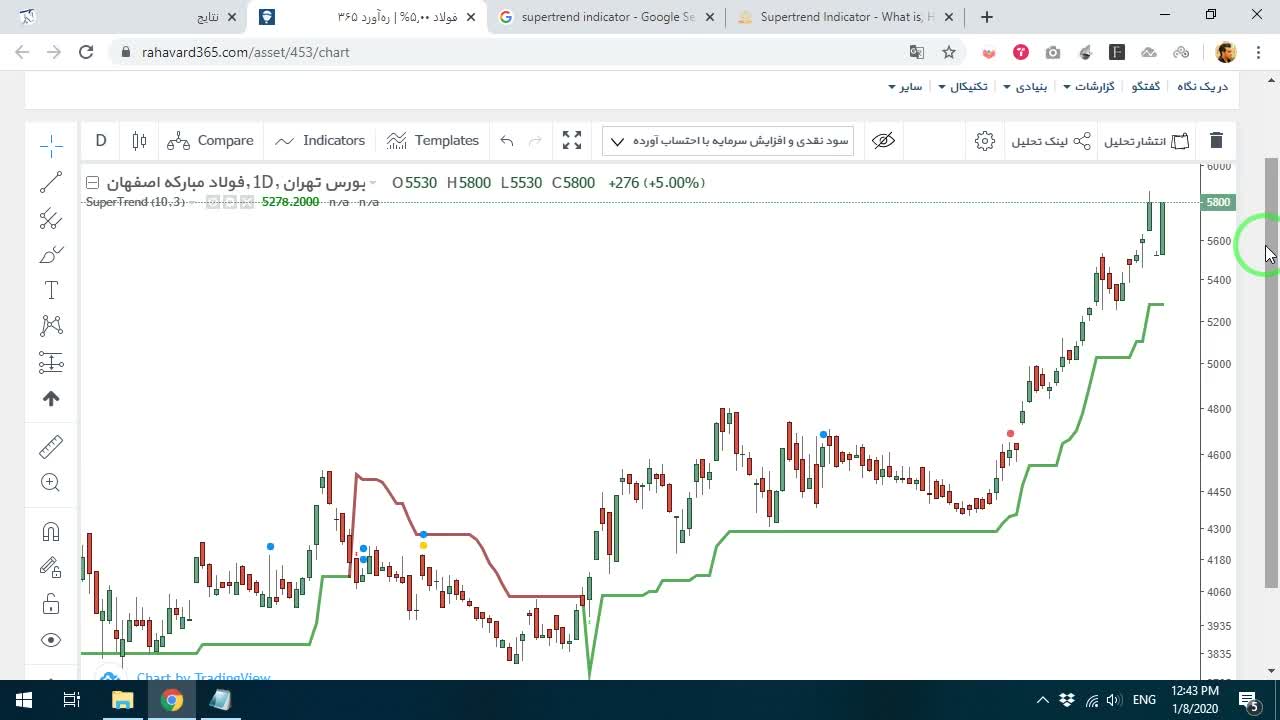Open chart settings gear icon
The height and width of the screenshot is (720, 1280).
pyautogui.click(x=985, y=141)
